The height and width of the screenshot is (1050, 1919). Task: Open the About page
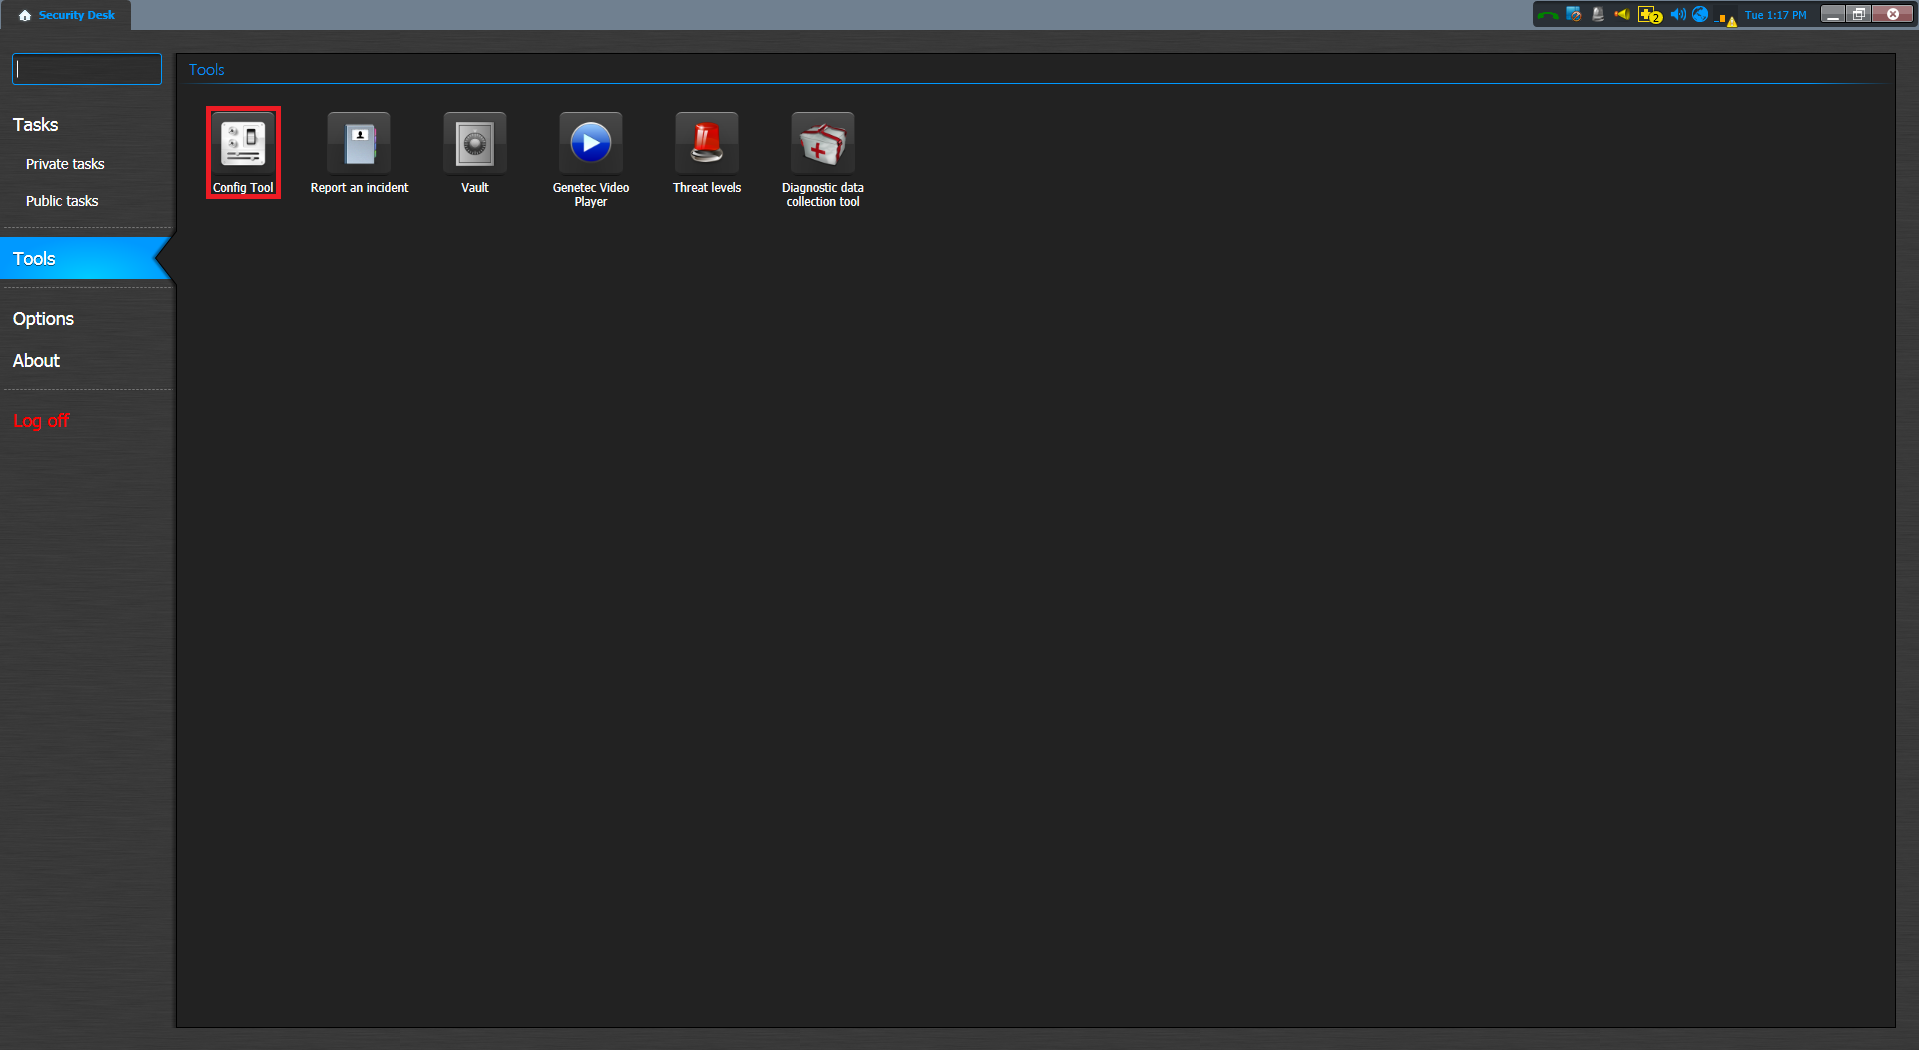click(x=36, y=361)
